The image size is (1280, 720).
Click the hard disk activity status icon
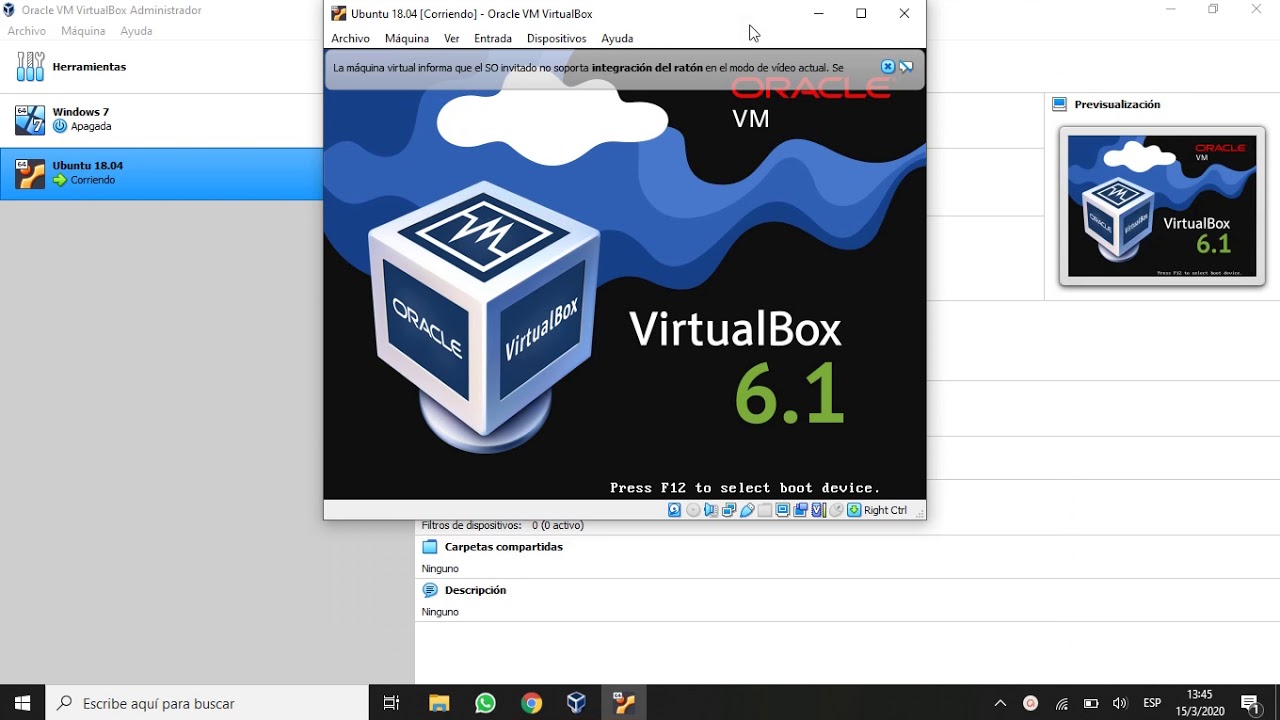(x=674, y=510)
